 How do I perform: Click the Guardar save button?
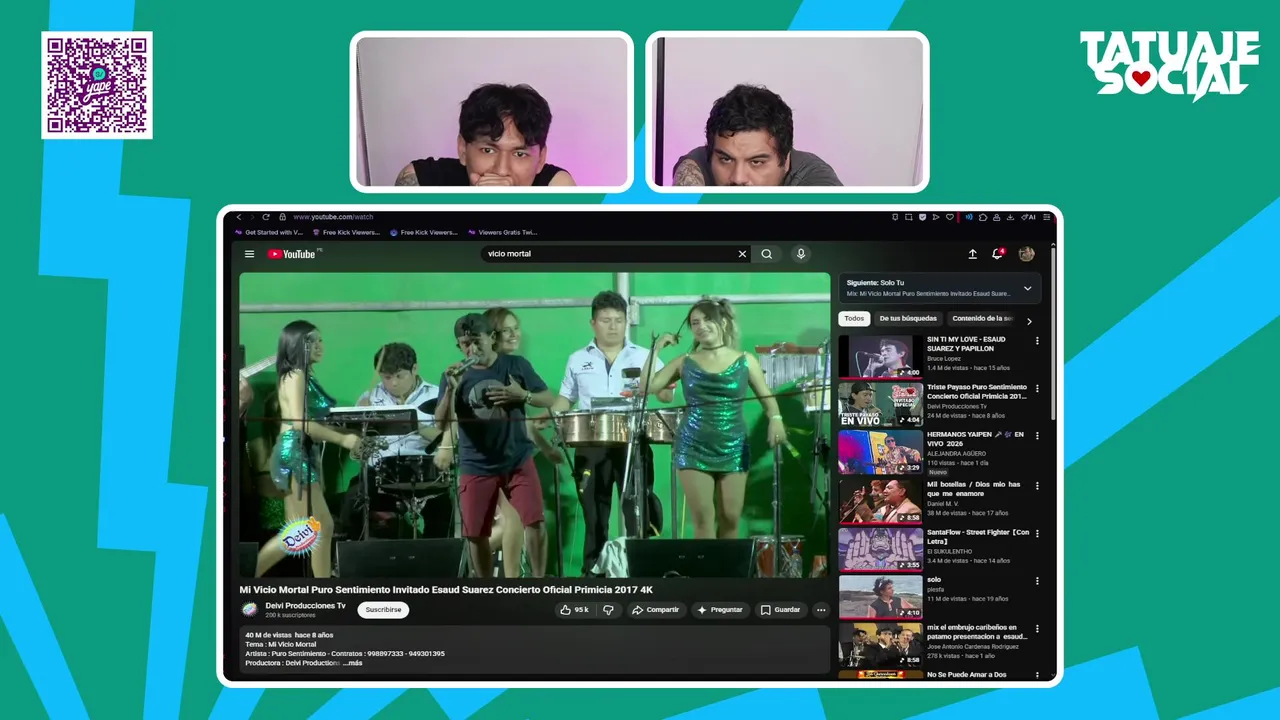click(x=780, y=610)
